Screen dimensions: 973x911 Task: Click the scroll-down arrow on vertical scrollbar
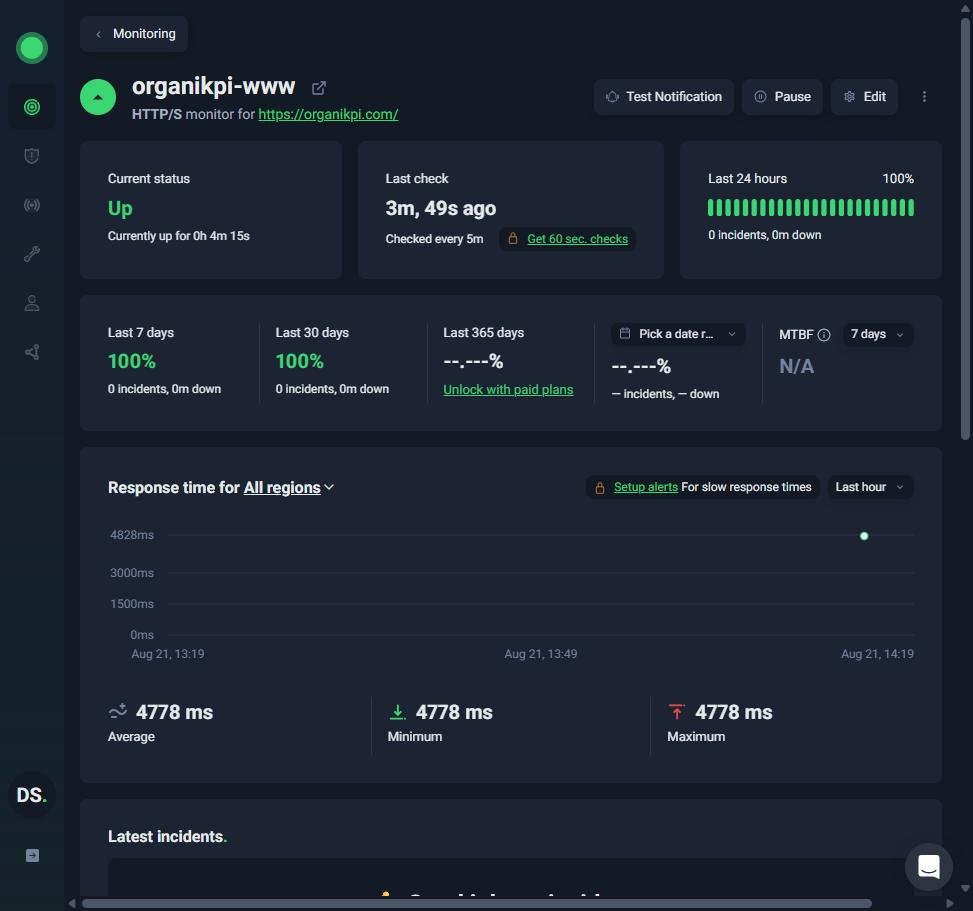coord(965,889)
